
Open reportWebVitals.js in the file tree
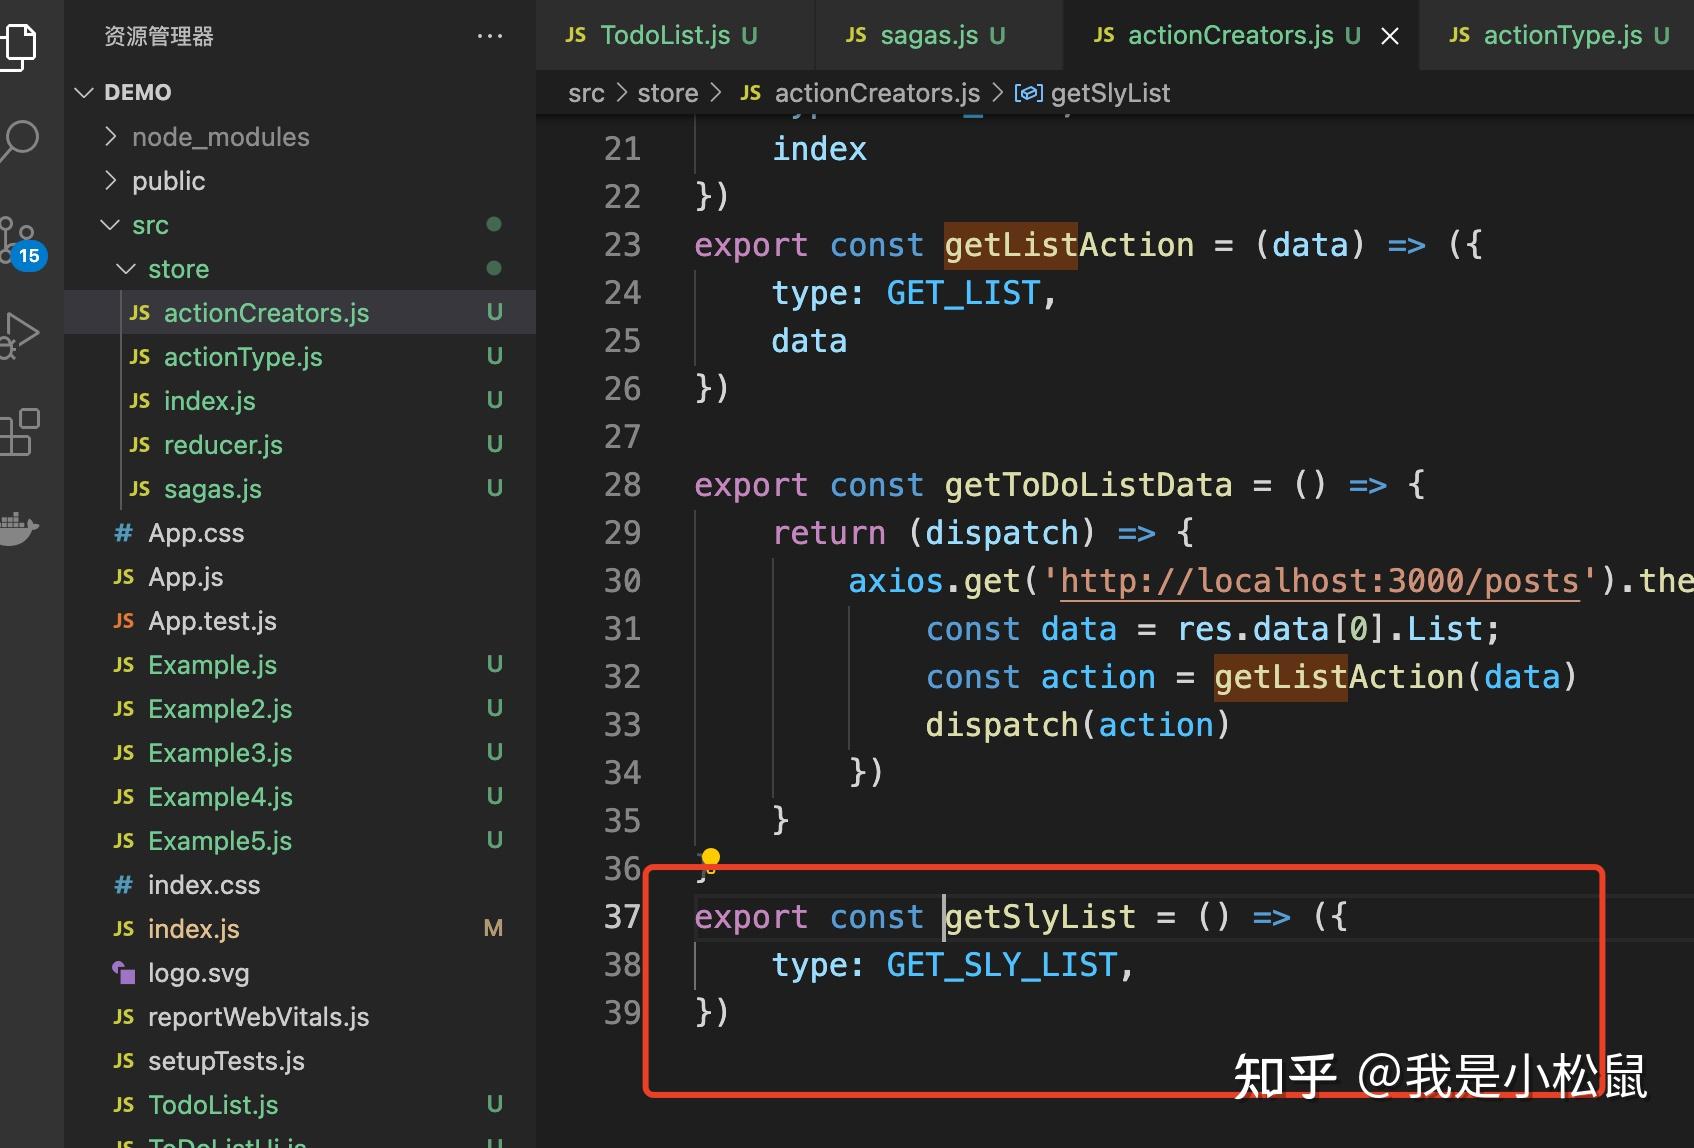click(300, 1017)
